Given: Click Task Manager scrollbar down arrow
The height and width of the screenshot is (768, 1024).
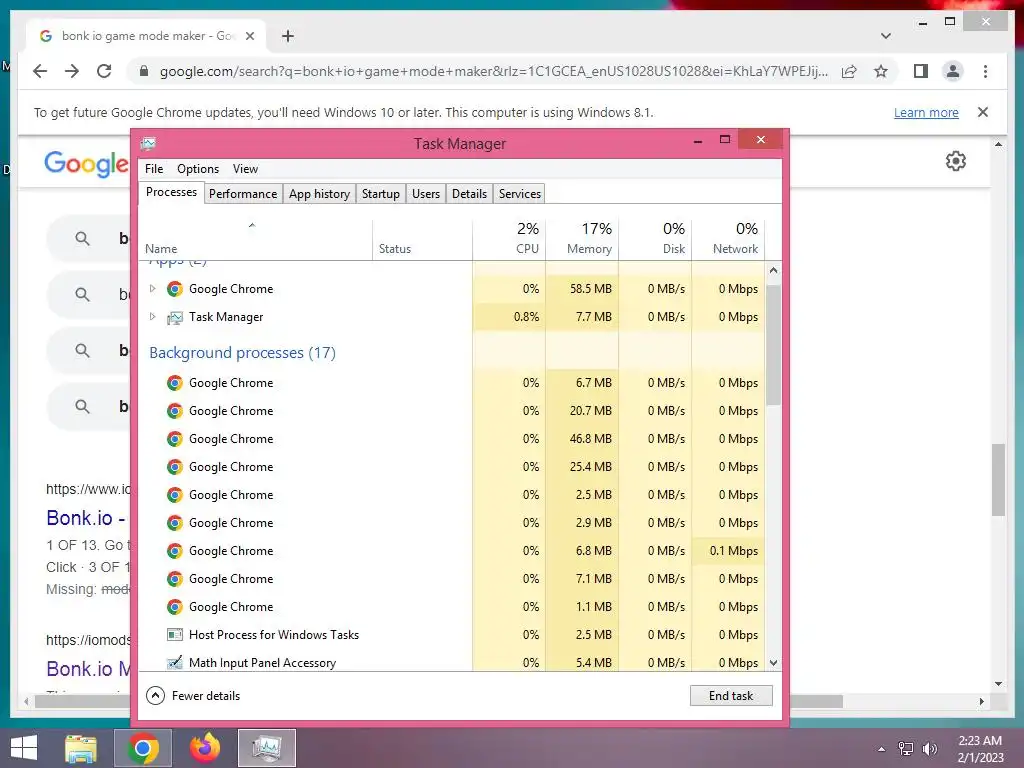Looking at the screenshot, I should pyautogui.click(x=773, y=663).
